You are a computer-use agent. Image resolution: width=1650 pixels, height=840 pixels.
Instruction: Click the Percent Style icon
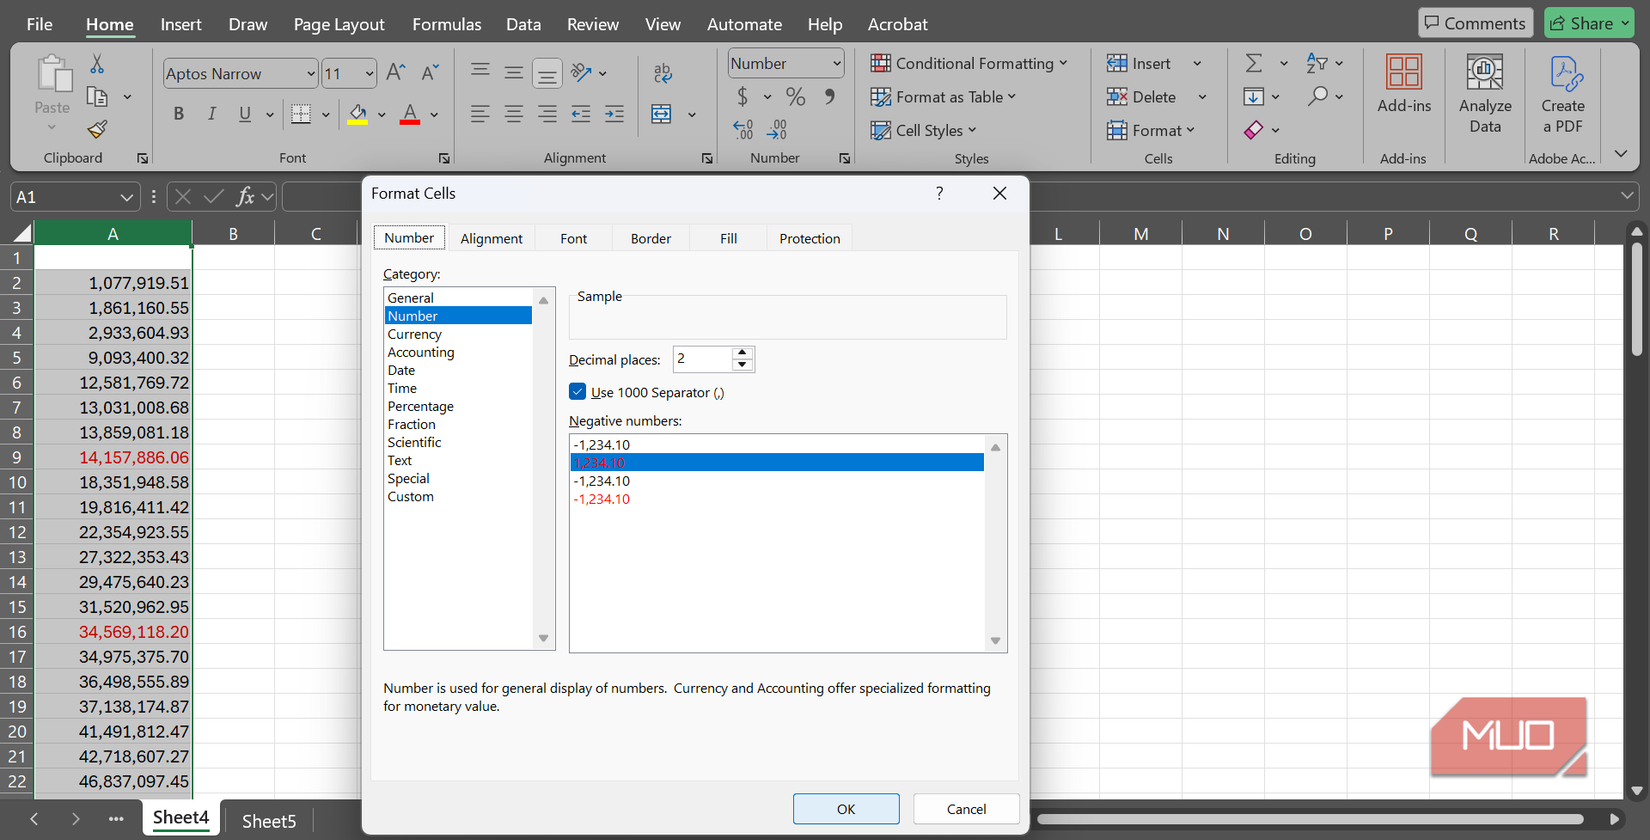(x=795, y=97)
